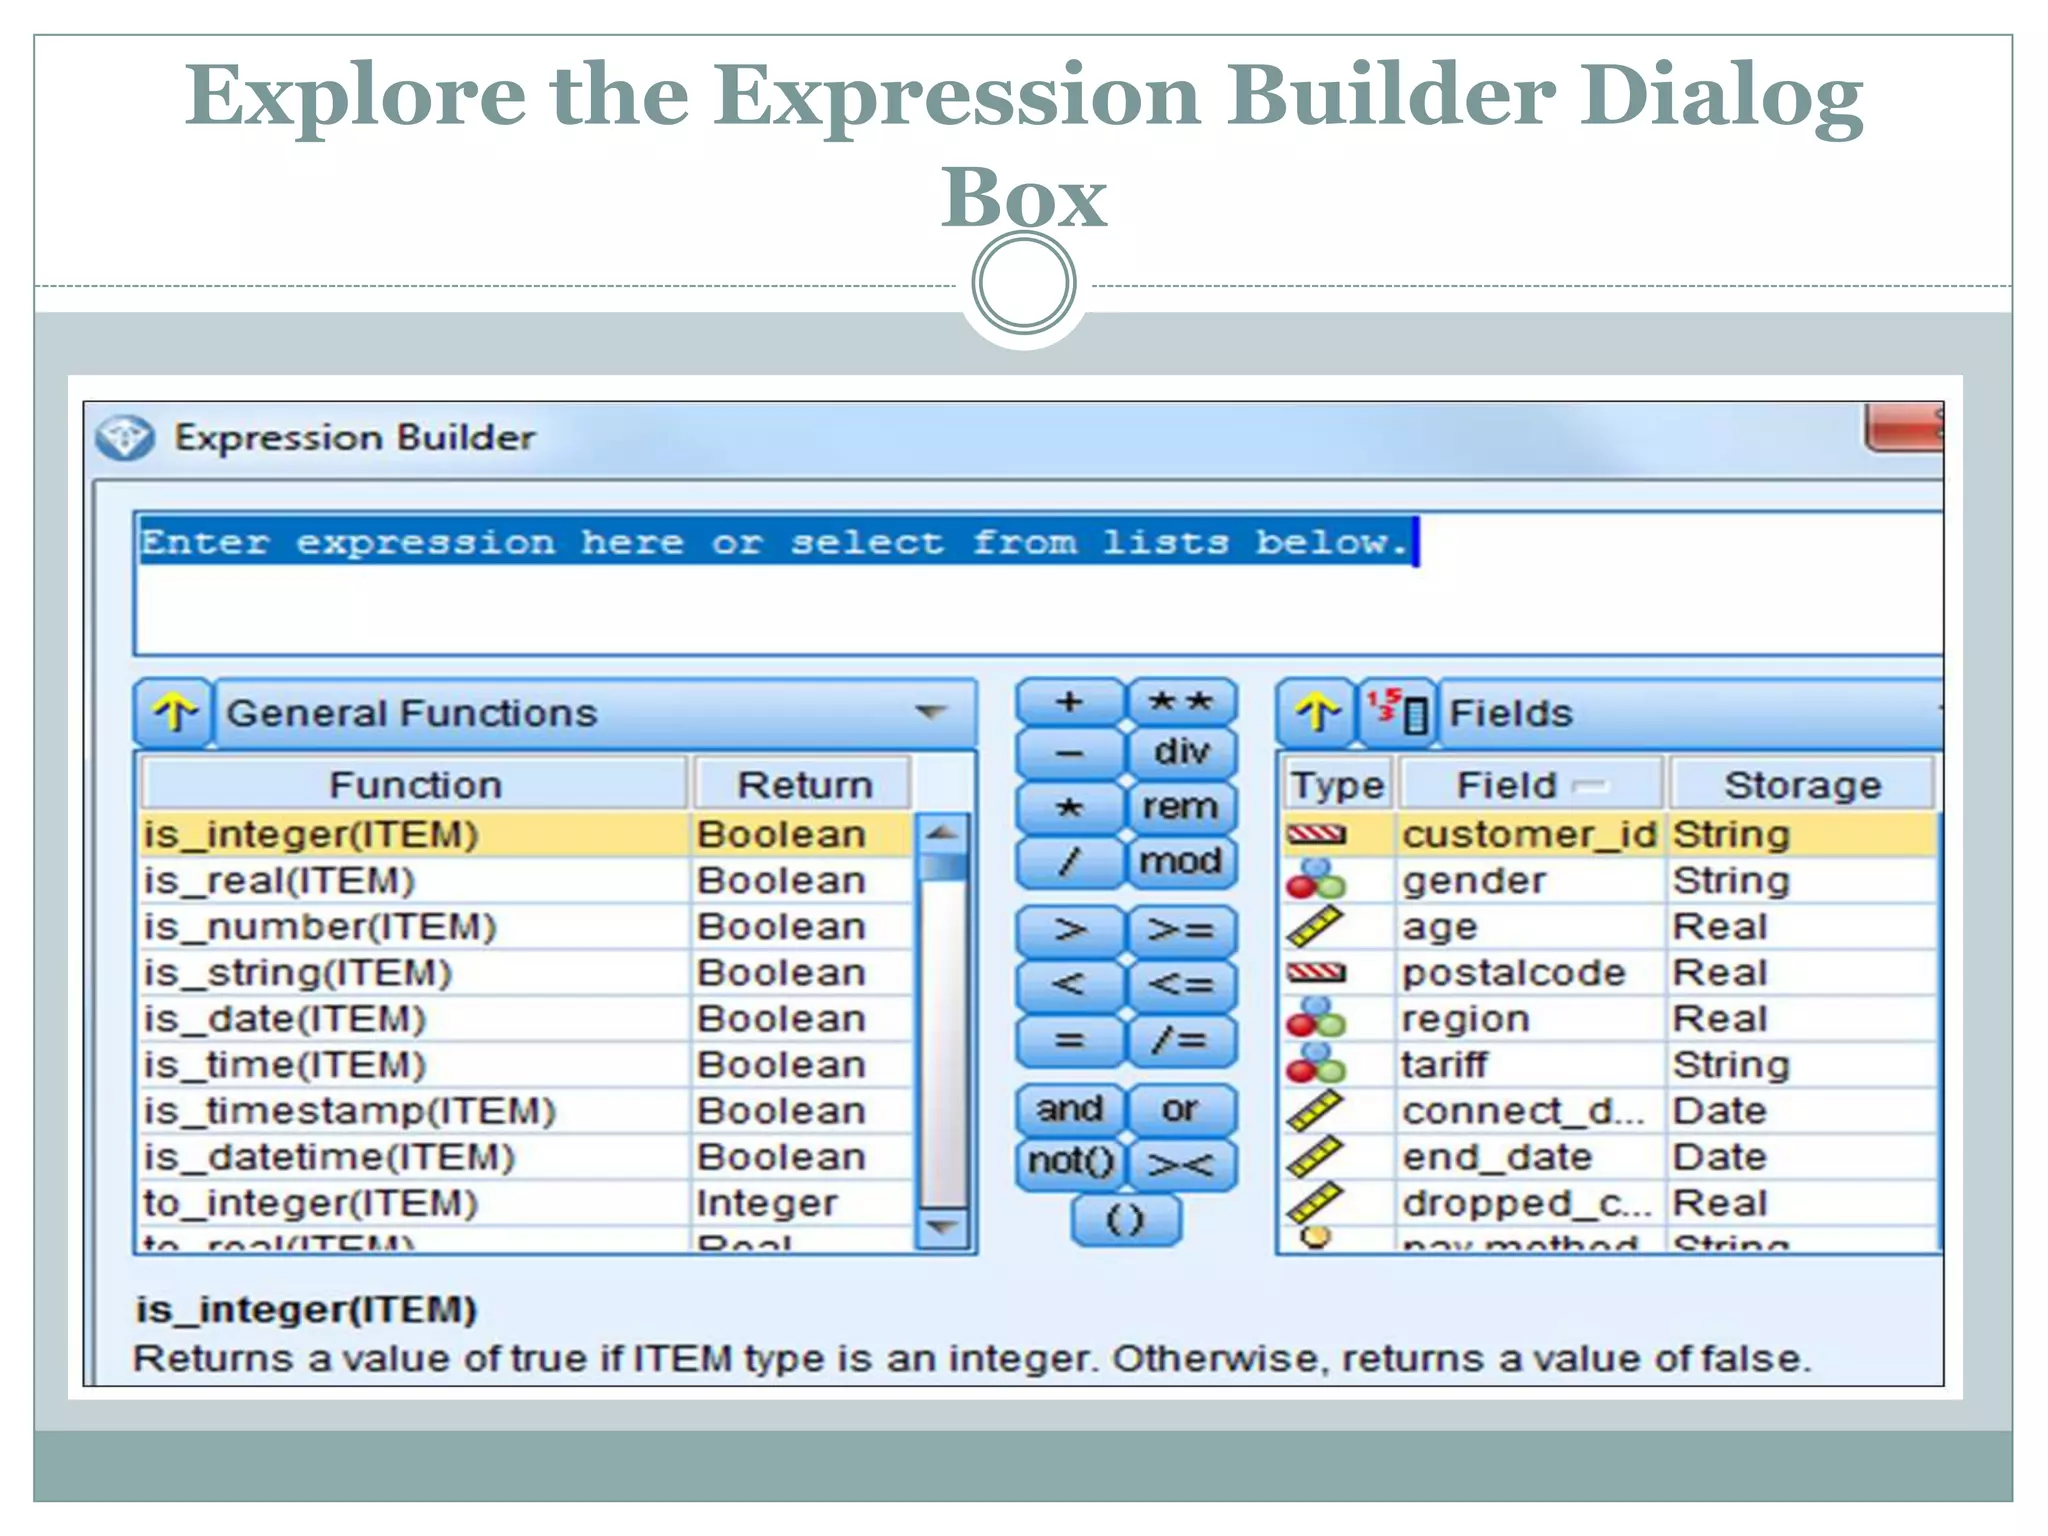Image resolution: width=2048 pixels, height=1536 pixels.
Task: Click the gender nominal type icon
Action: [x=1316, y=880]
